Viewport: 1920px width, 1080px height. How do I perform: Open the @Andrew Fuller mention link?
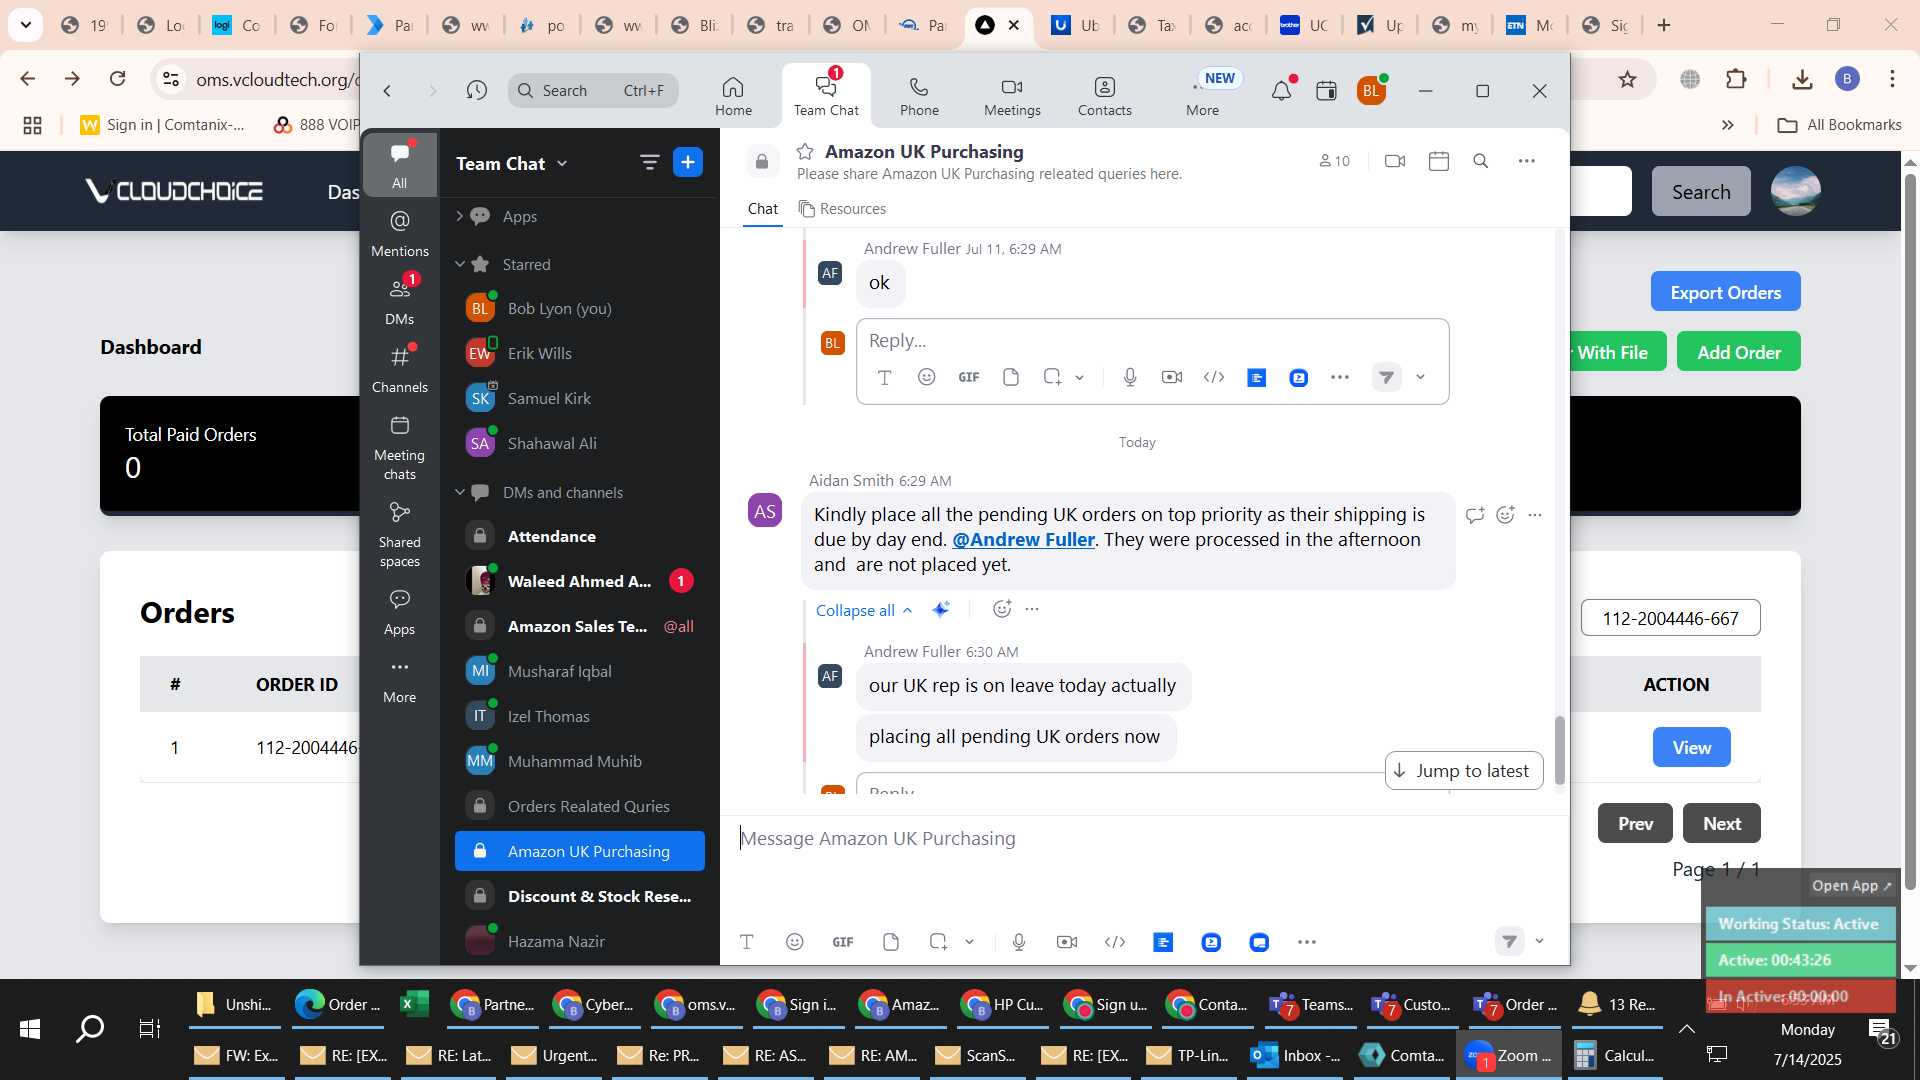[x=1023, y=539]
